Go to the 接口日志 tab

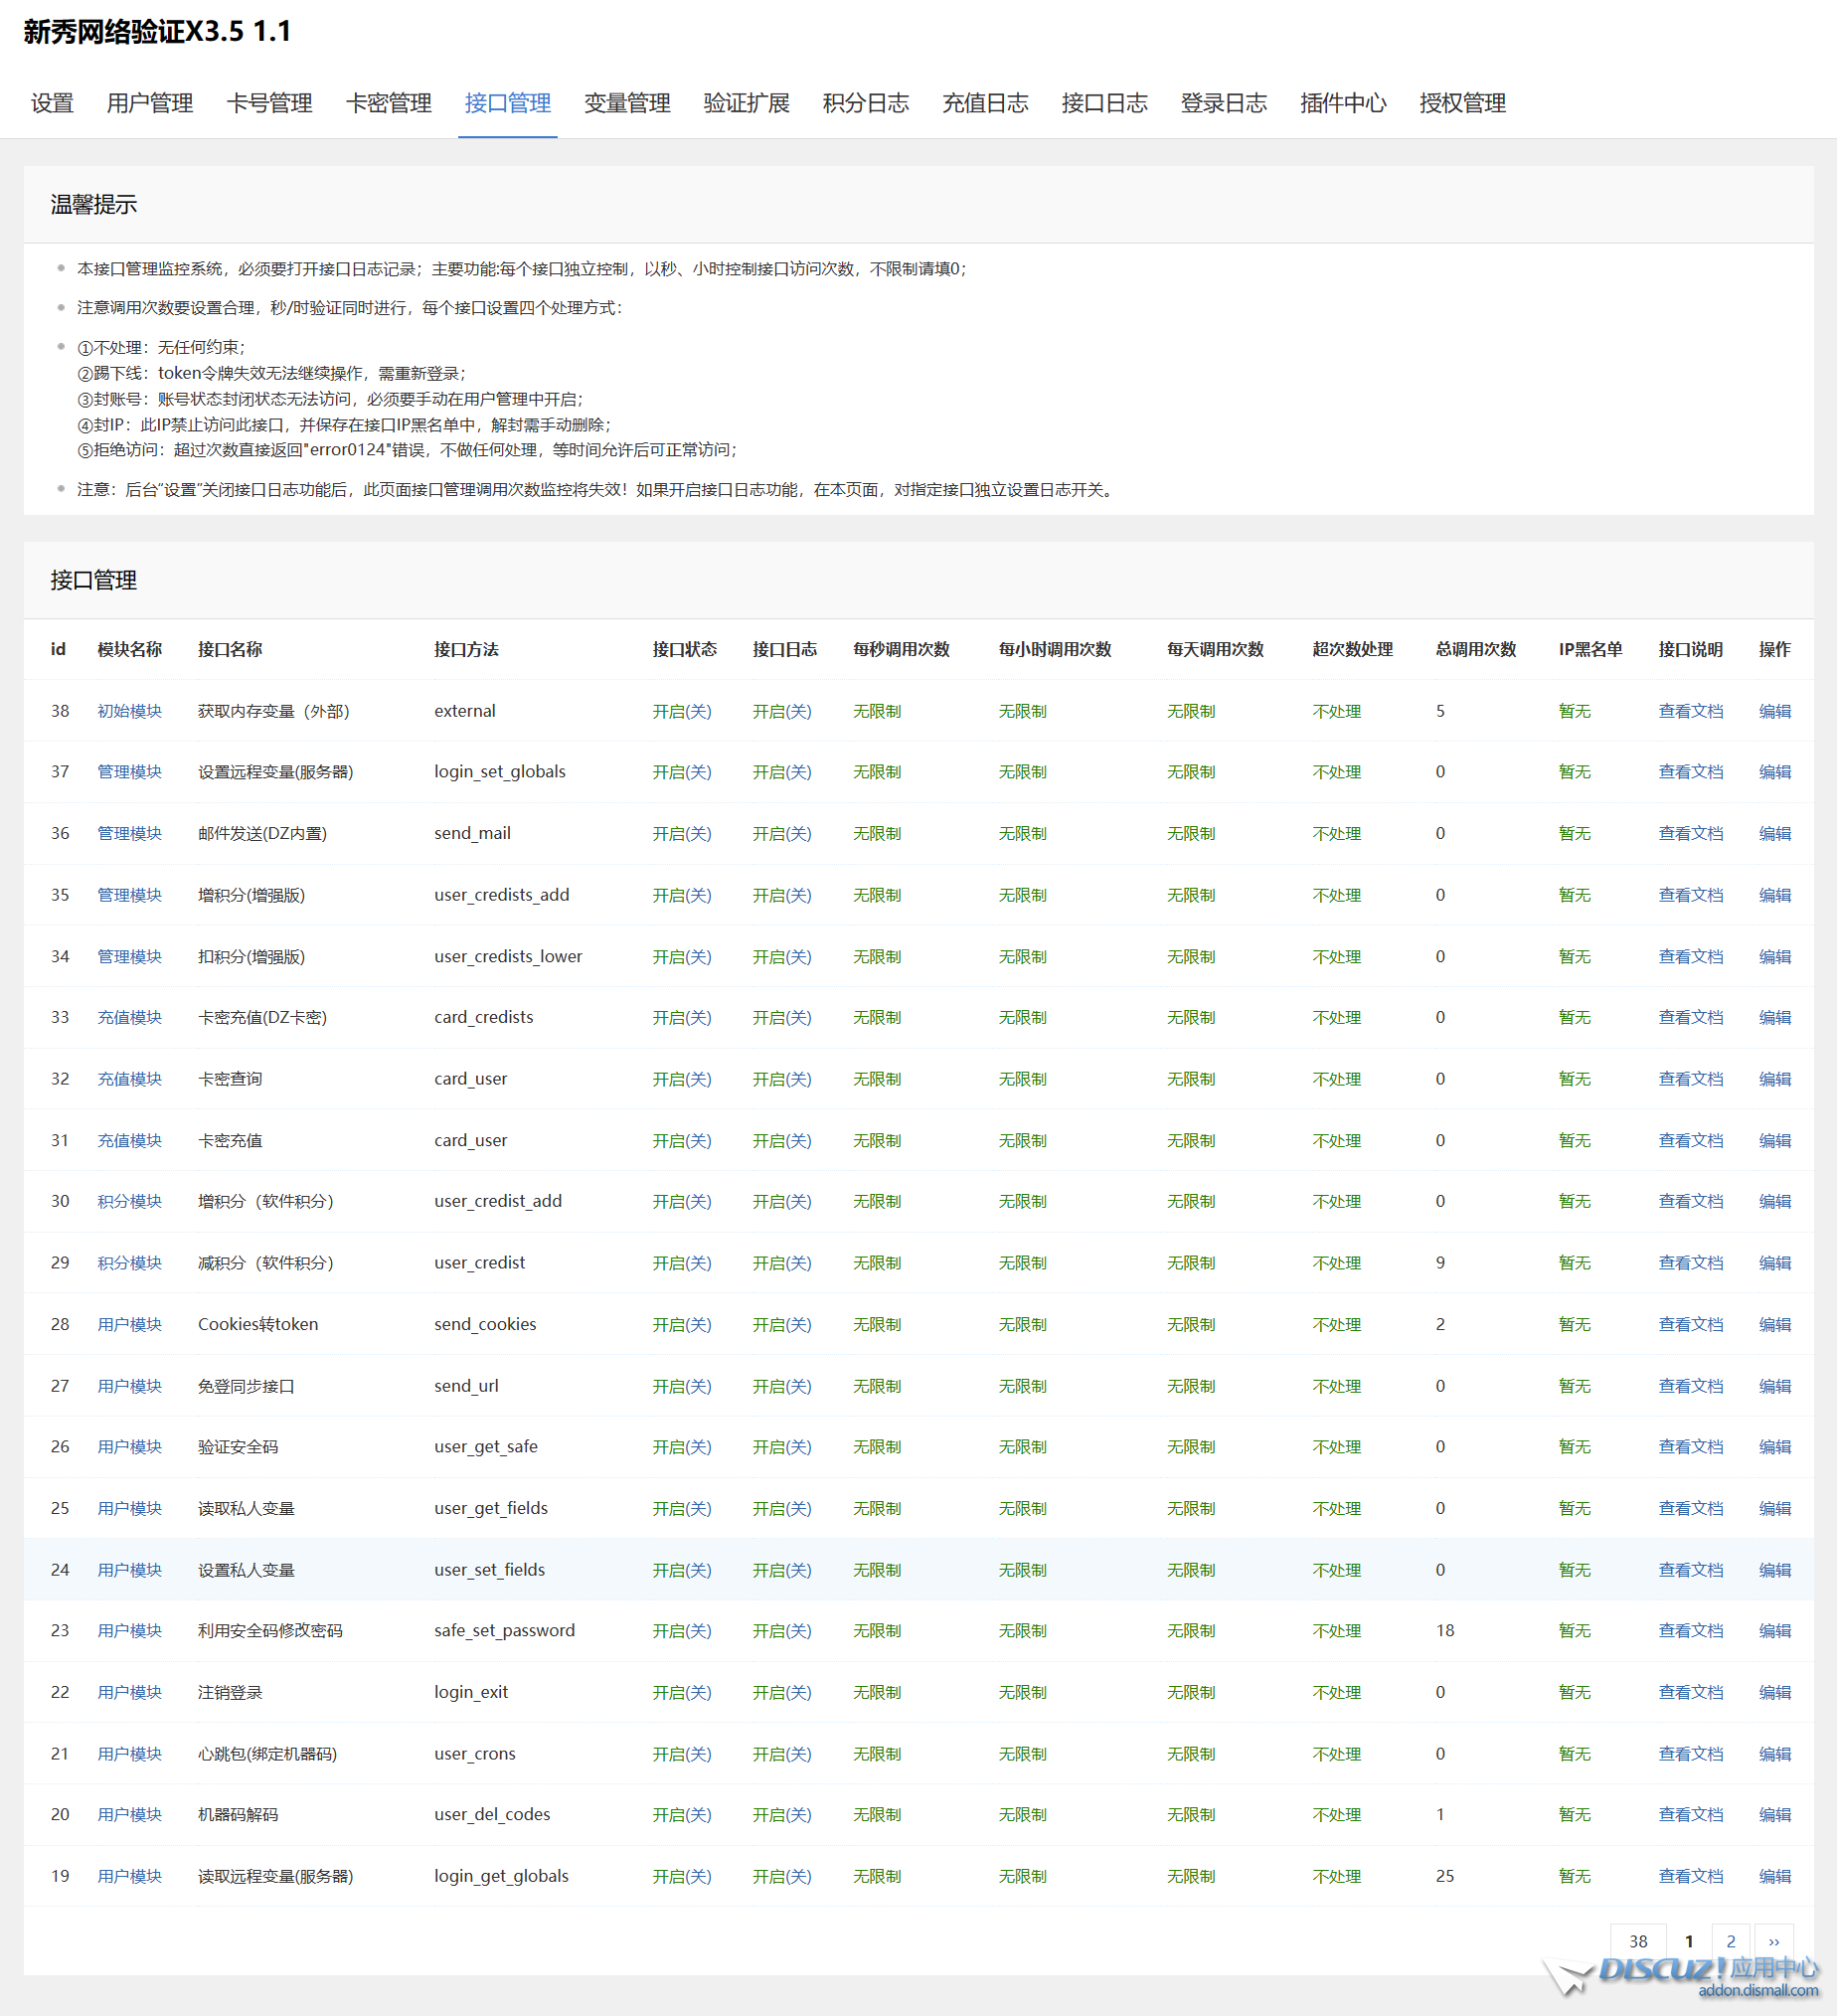coord(1103,103)
